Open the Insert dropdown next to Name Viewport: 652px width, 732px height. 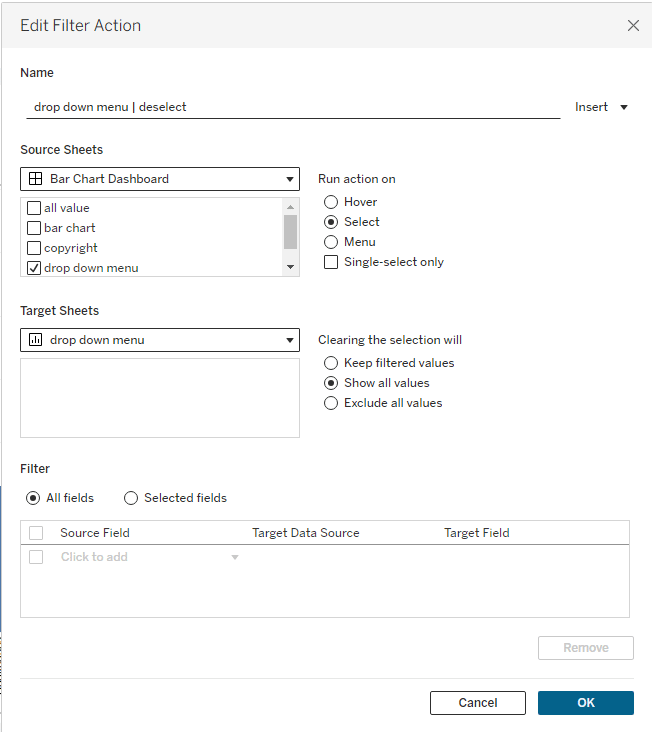tap(601, 107)
